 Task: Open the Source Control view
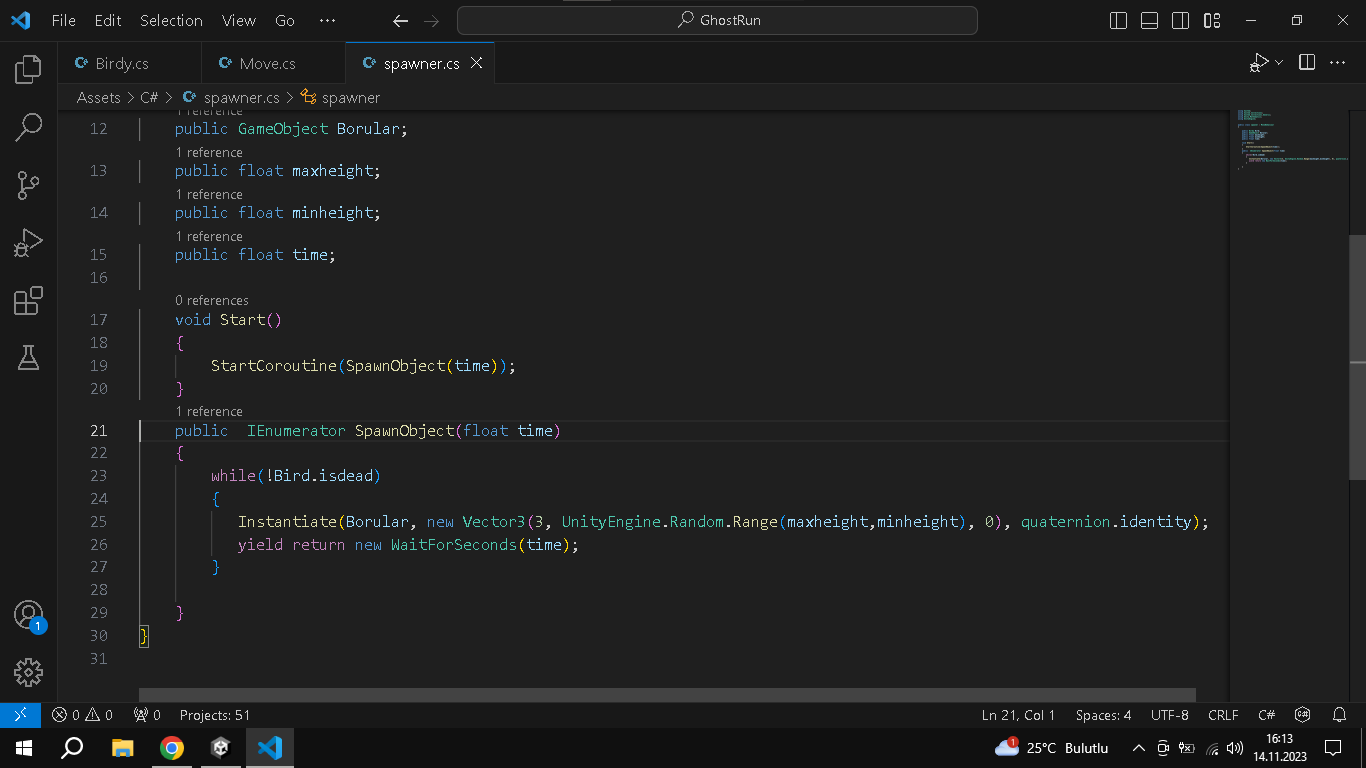28,185
